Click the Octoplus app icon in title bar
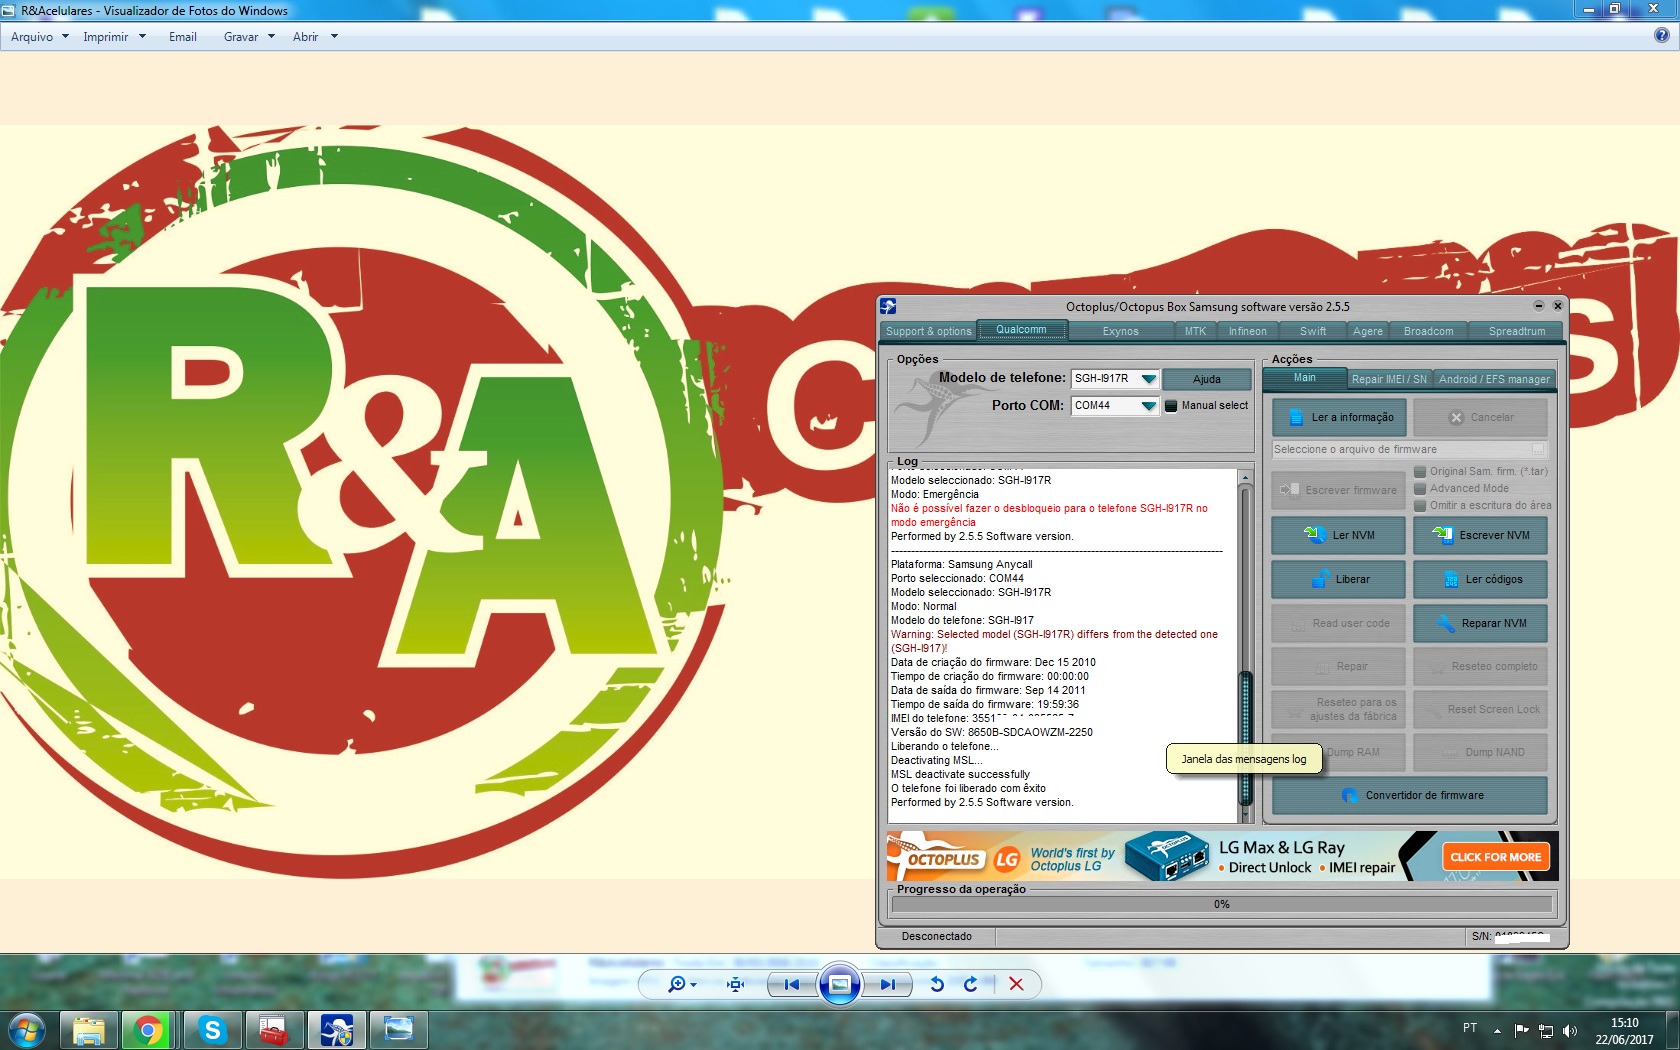Image resolution: width=1680 pixels, height=1050 pixels. (x=888, y=306)
